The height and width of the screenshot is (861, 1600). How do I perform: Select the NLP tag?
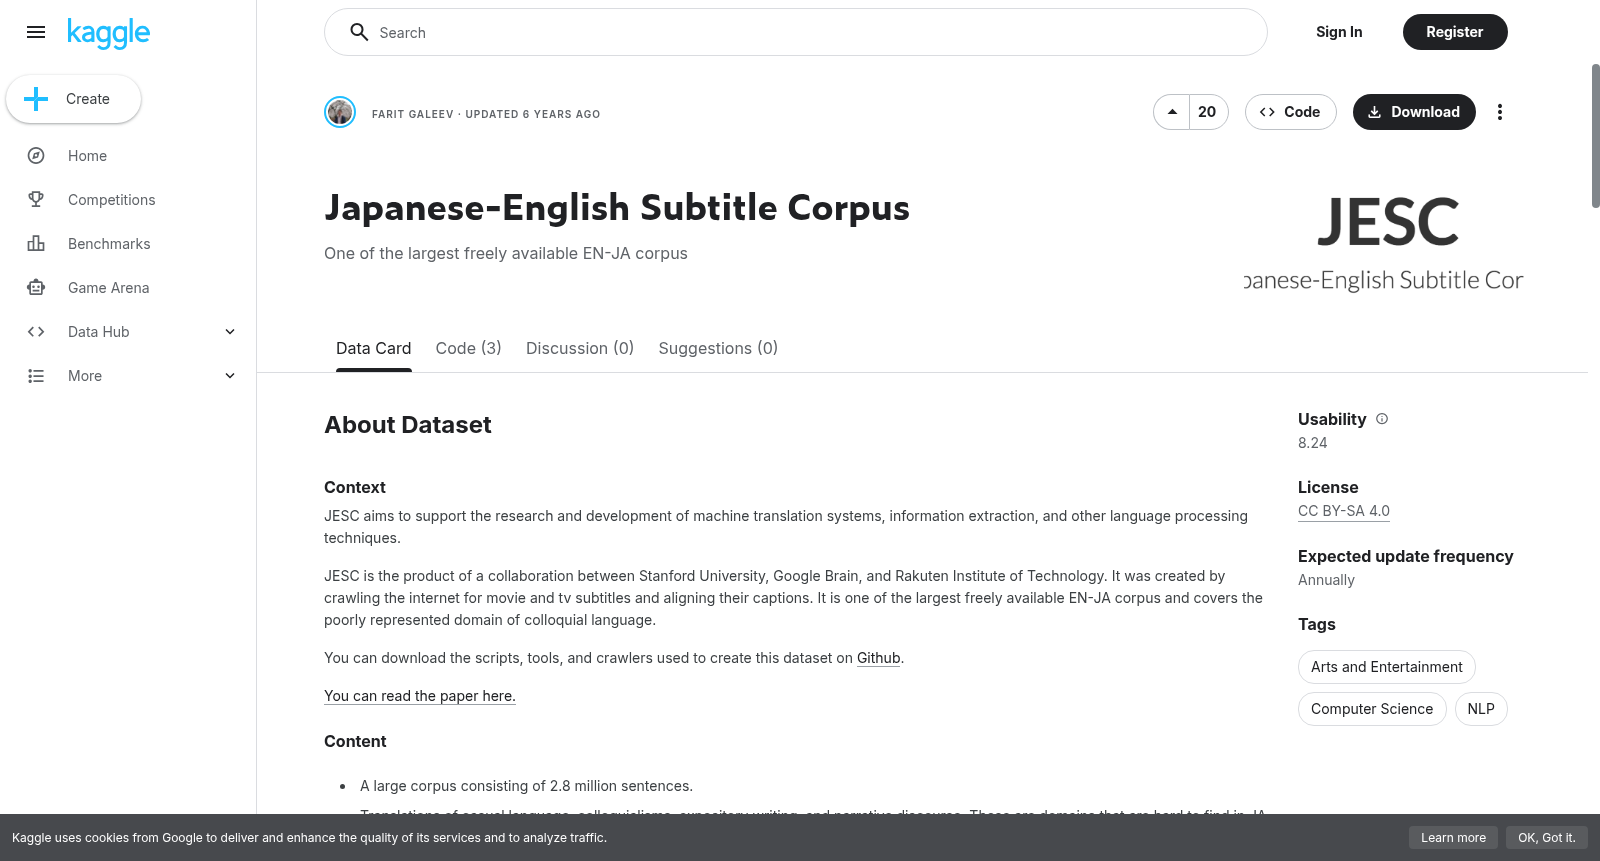coord(1481,709)
